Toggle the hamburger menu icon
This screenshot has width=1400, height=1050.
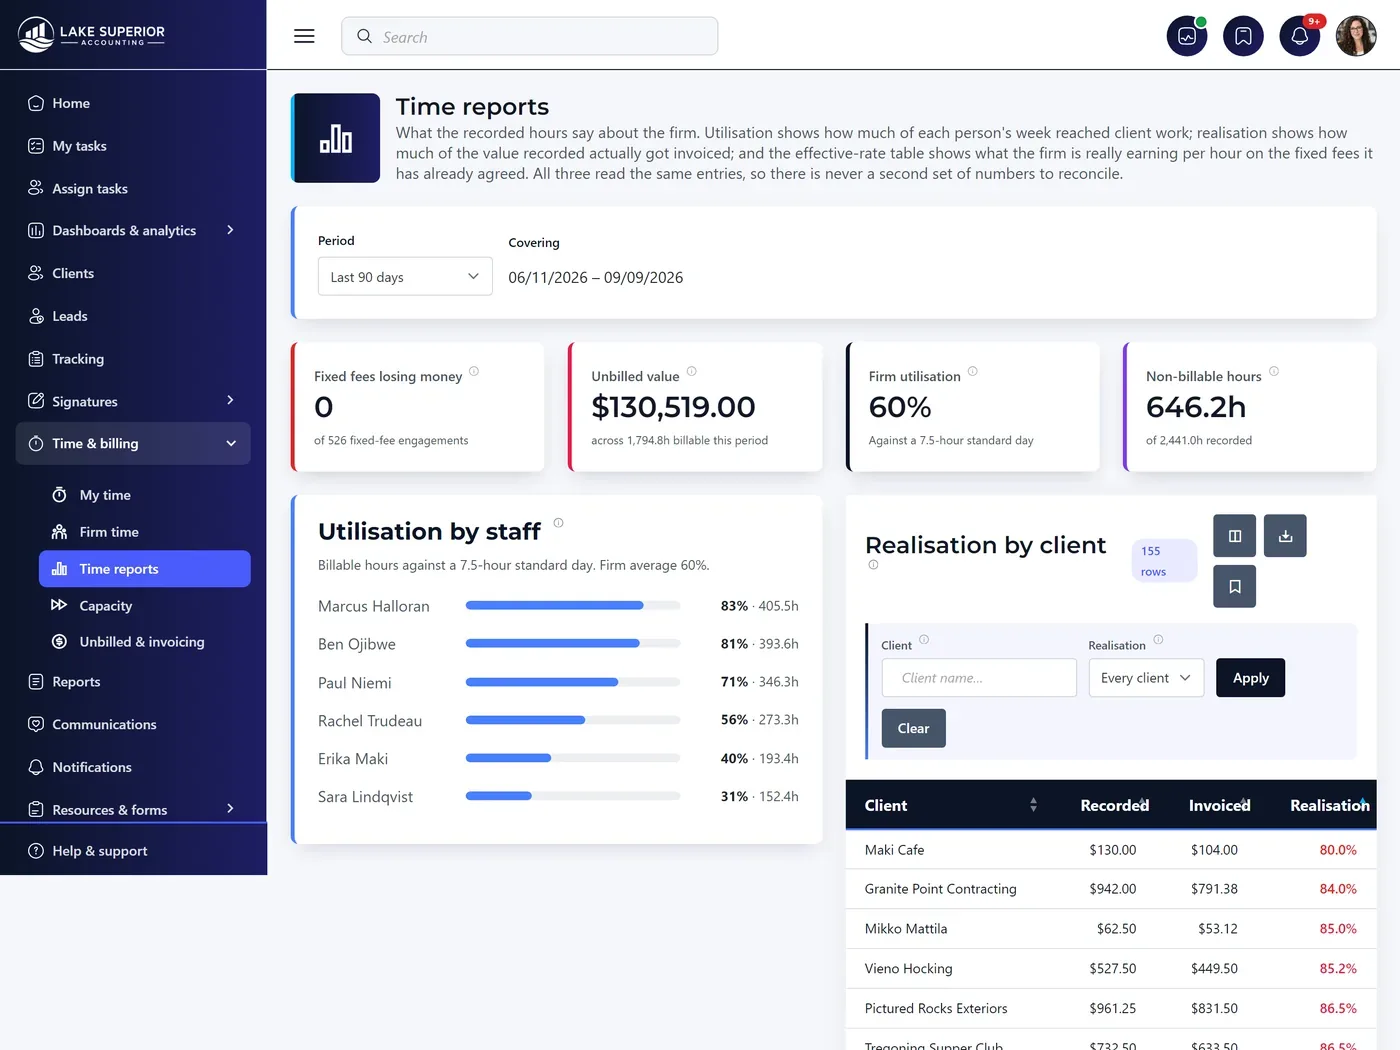click(304, 36)
